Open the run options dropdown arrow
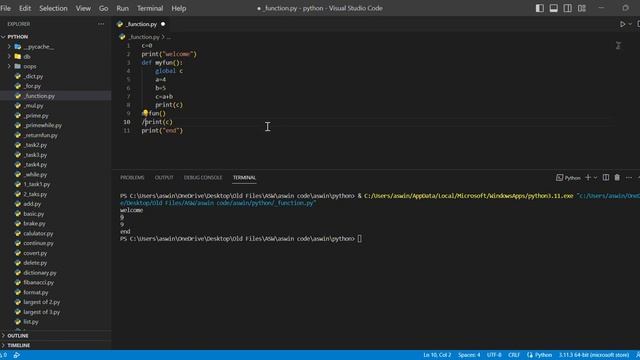The height and width of the screenshot is (360, 640). tap(630, 24)
